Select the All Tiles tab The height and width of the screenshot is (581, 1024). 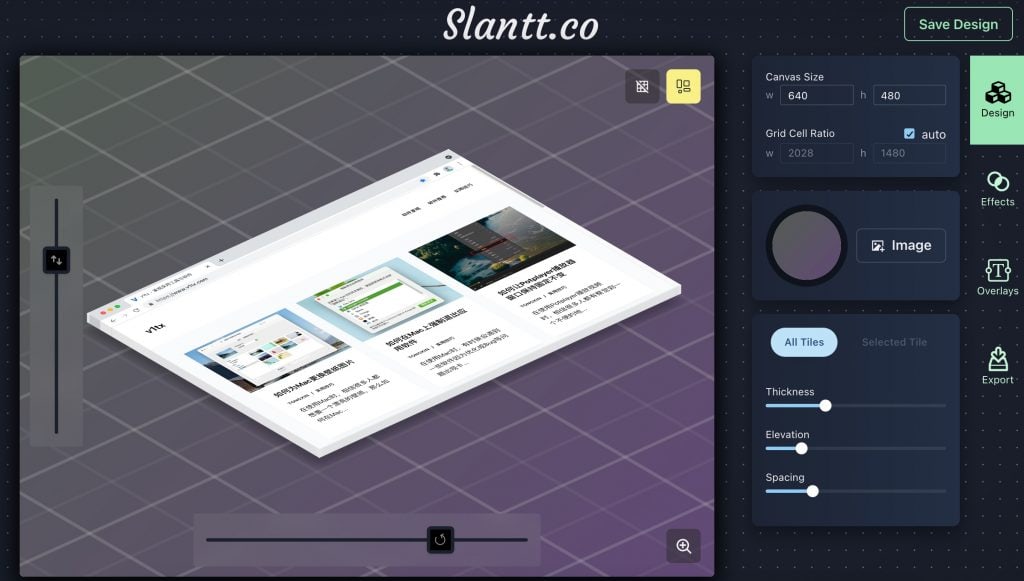(x=804, y=342)
